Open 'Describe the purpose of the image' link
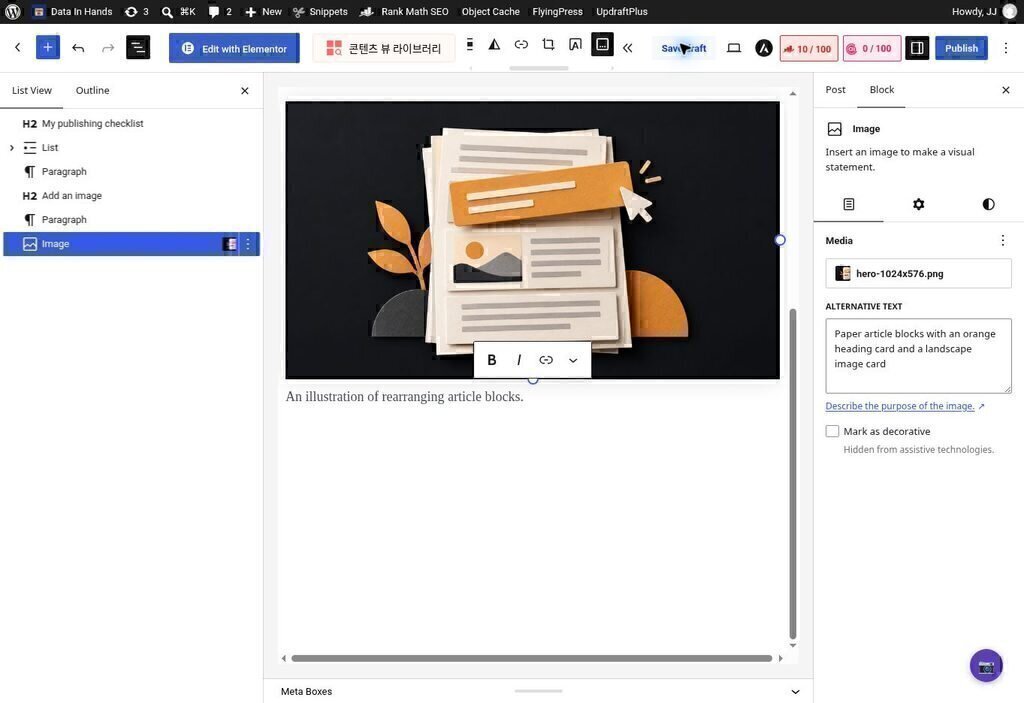The image size is (1024, 703). tap(900, 406)
